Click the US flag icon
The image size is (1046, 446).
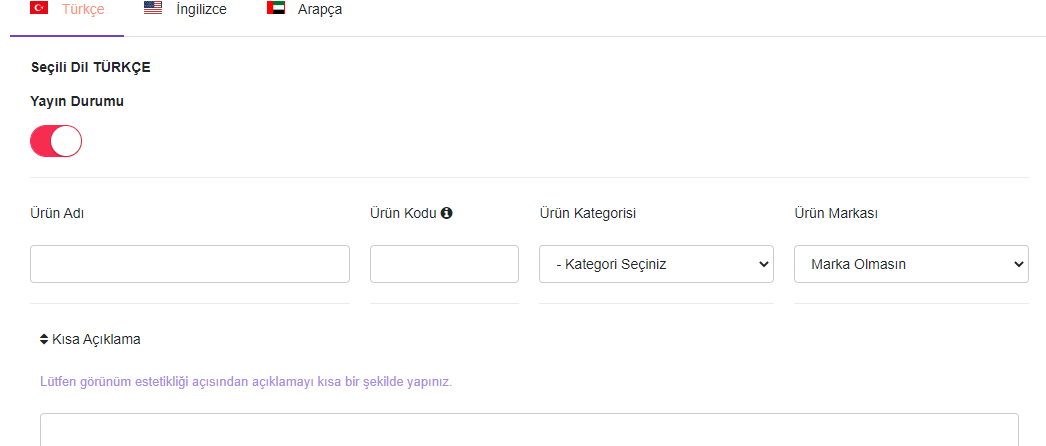click(x=153, y=9)
